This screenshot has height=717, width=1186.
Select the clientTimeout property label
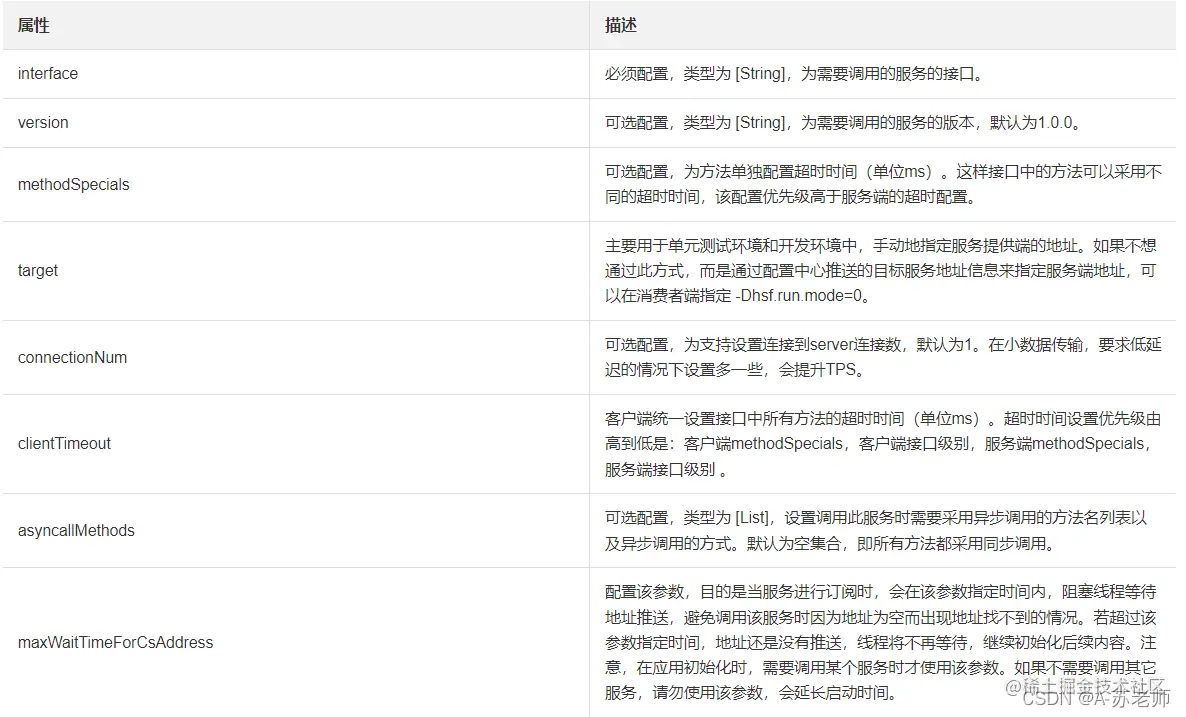coord(63,443)
